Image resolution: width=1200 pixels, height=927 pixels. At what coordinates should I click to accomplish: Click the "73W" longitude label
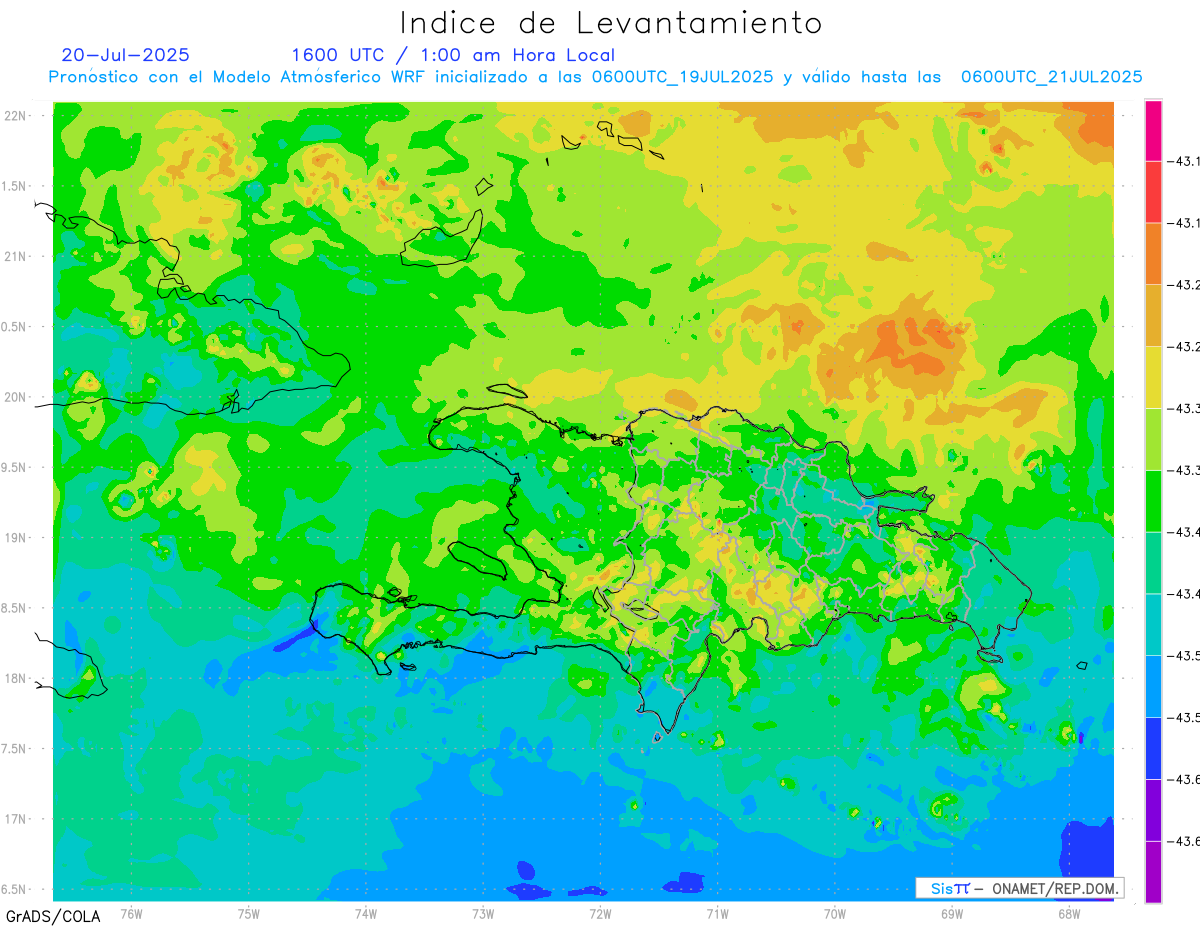point(483,913)
